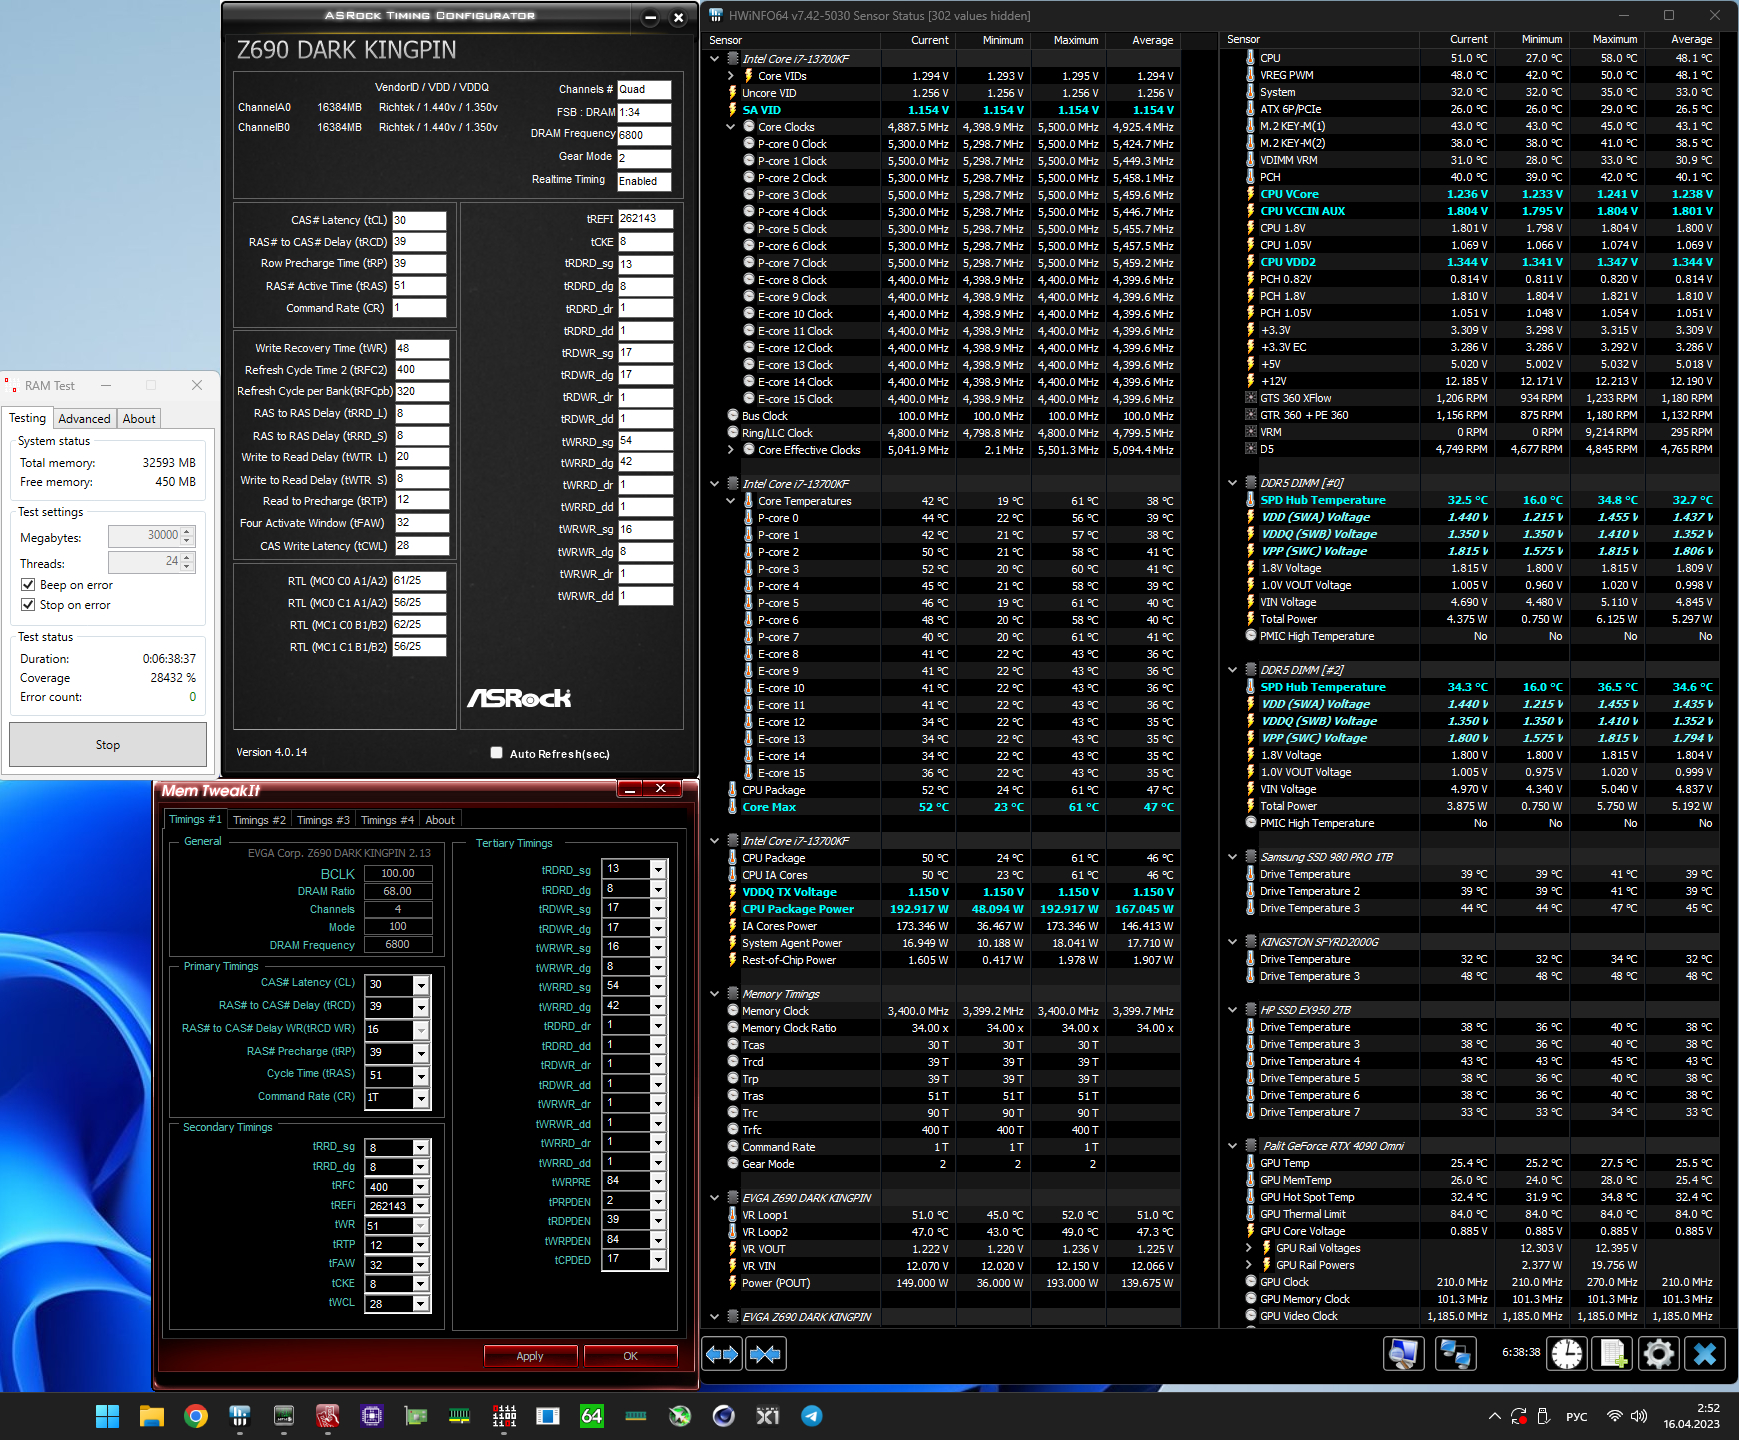Click Average column header in right panel
The height and width of the screenshot is (1440, 1739).
[1680, 39]
